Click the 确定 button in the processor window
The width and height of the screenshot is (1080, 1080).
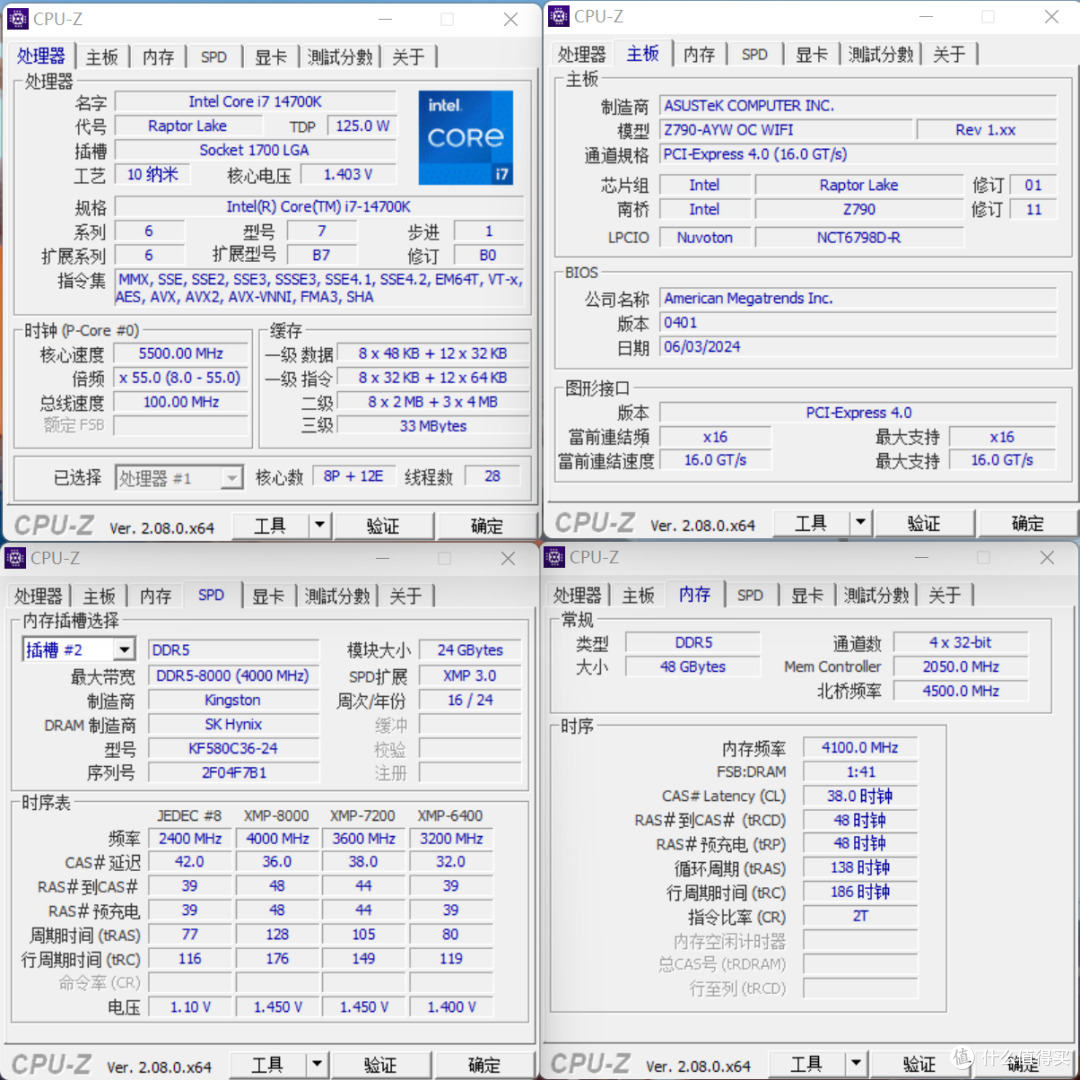(487, 526)
